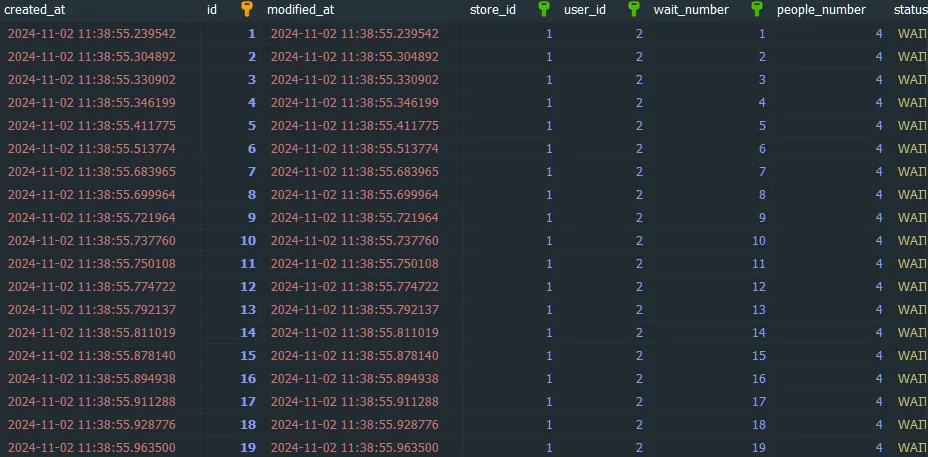Click the wait_number column header
Viewport: 928px width, 457px height.
691,10
